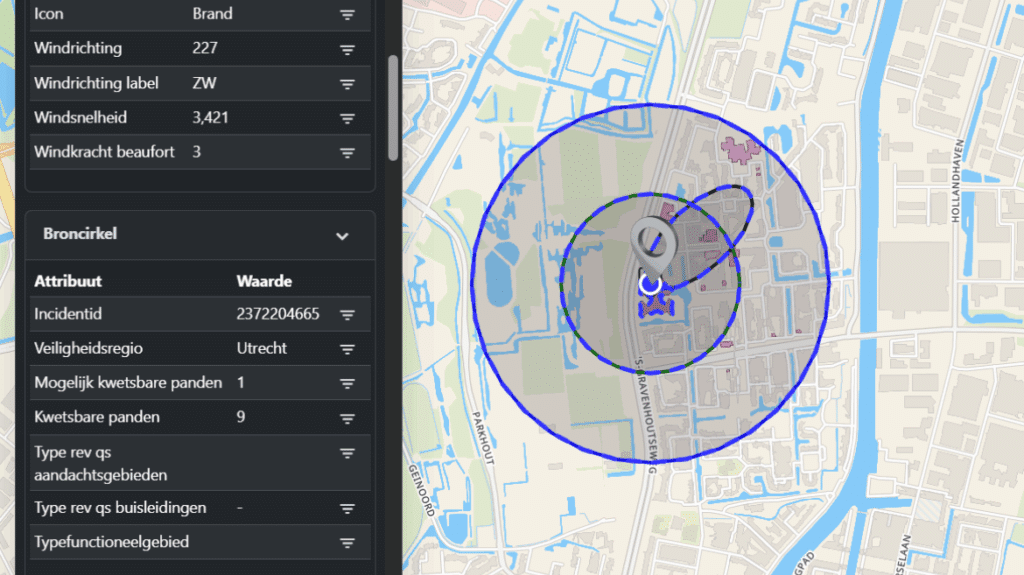Open filter icon for Mogelijk kwetsbare panden
This screenshot has width=1024, height=575.
(x=347, y=383)
